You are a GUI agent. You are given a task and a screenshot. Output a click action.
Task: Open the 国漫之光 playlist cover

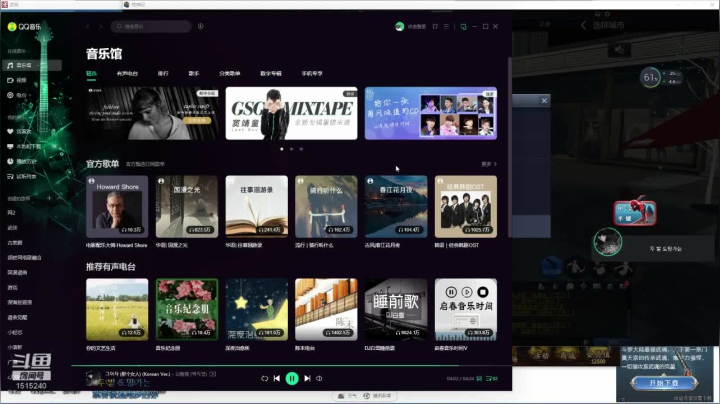pos(187,207)
